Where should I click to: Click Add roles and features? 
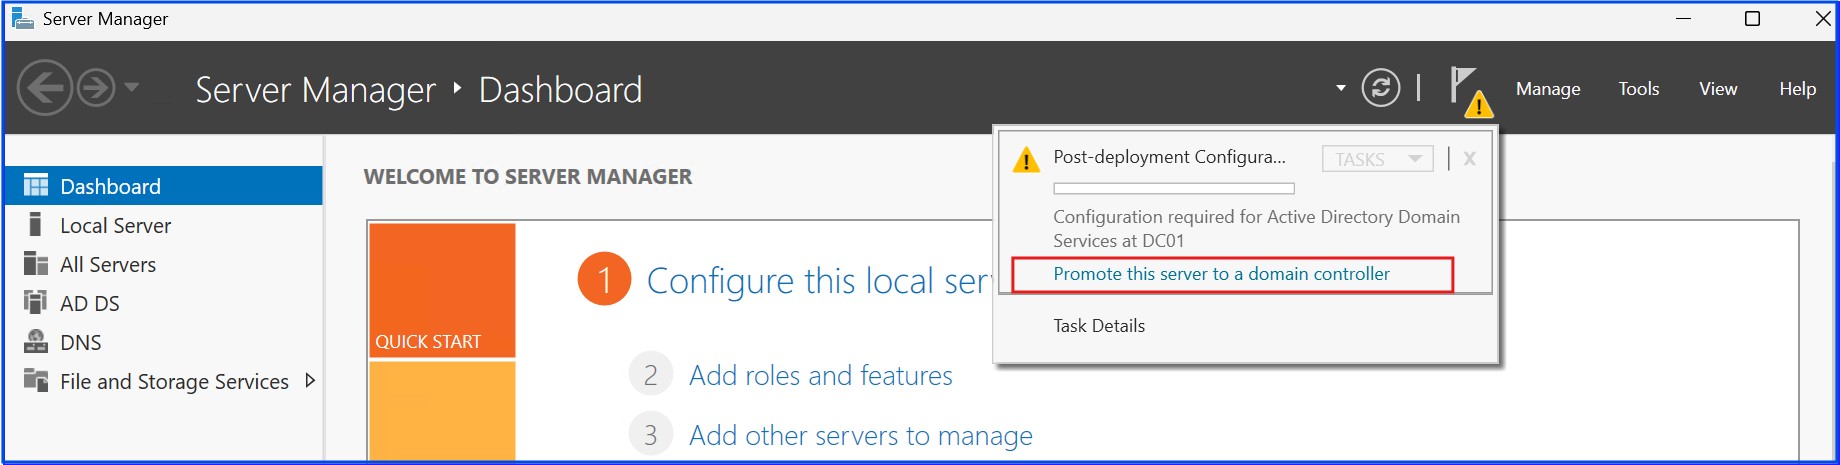821,376
